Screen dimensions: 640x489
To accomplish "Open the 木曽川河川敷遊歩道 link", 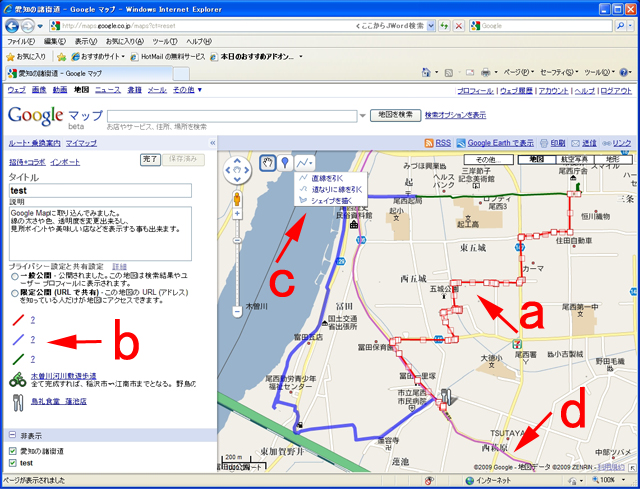I will (x=64, y=376).
